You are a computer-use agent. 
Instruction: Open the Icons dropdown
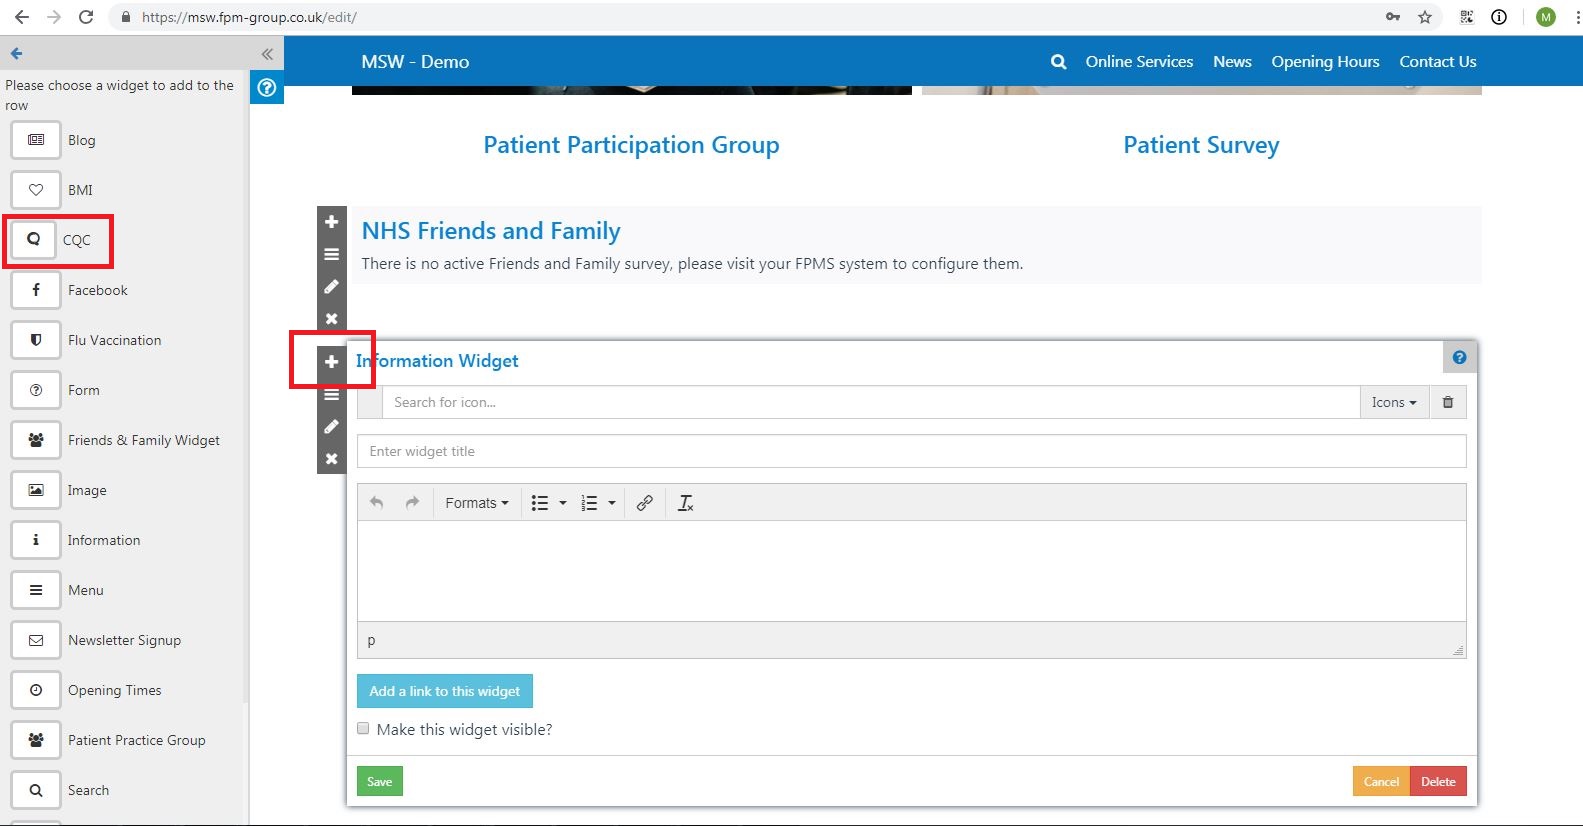(x=1393, y=402)
